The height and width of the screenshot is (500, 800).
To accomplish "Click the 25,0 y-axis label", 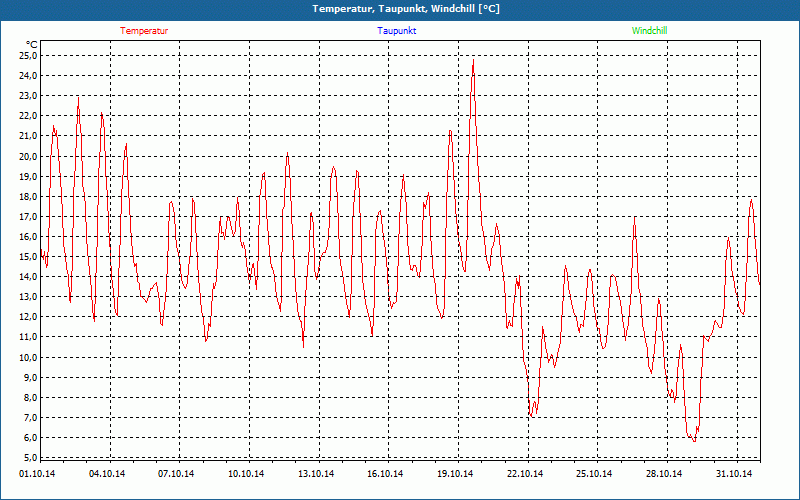I will click(x=29, y=55).
